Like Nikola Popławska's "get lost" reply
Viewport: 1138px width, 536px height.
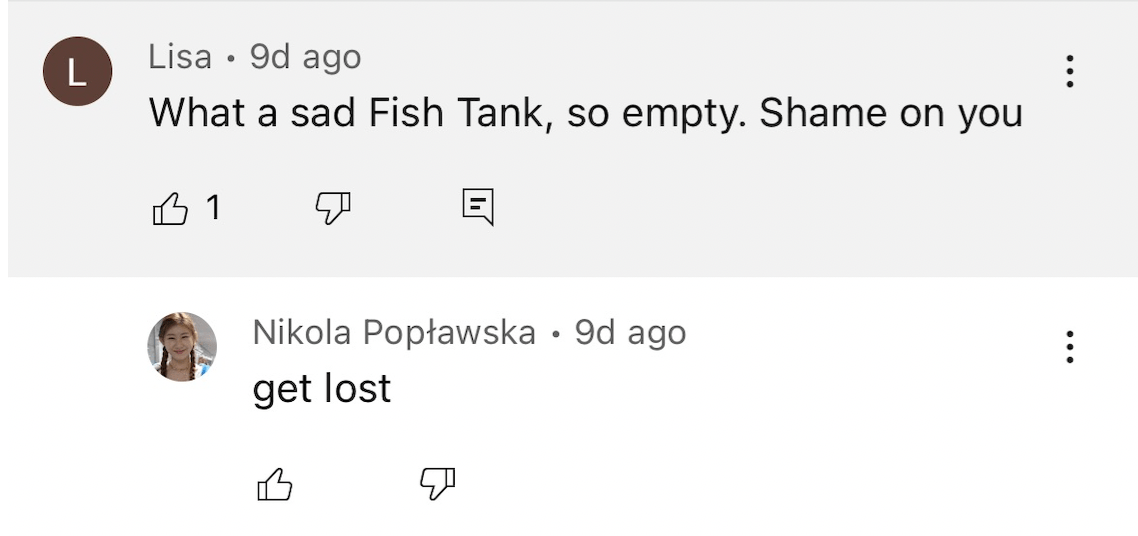[275, 485]
